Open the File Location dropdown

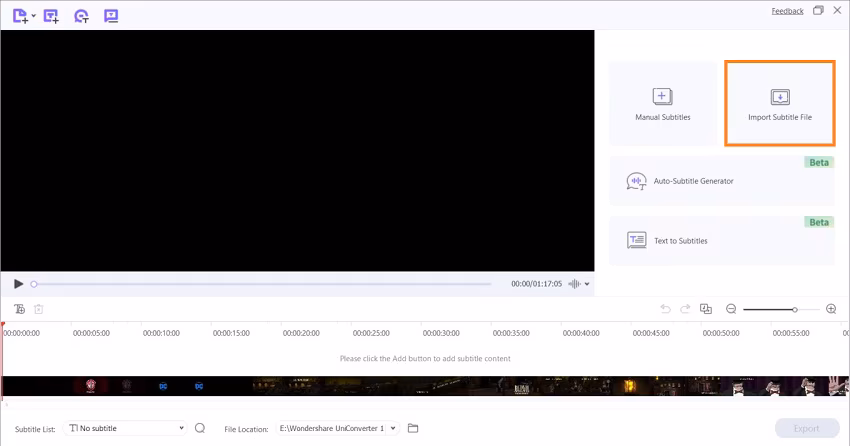pos(338,428)
